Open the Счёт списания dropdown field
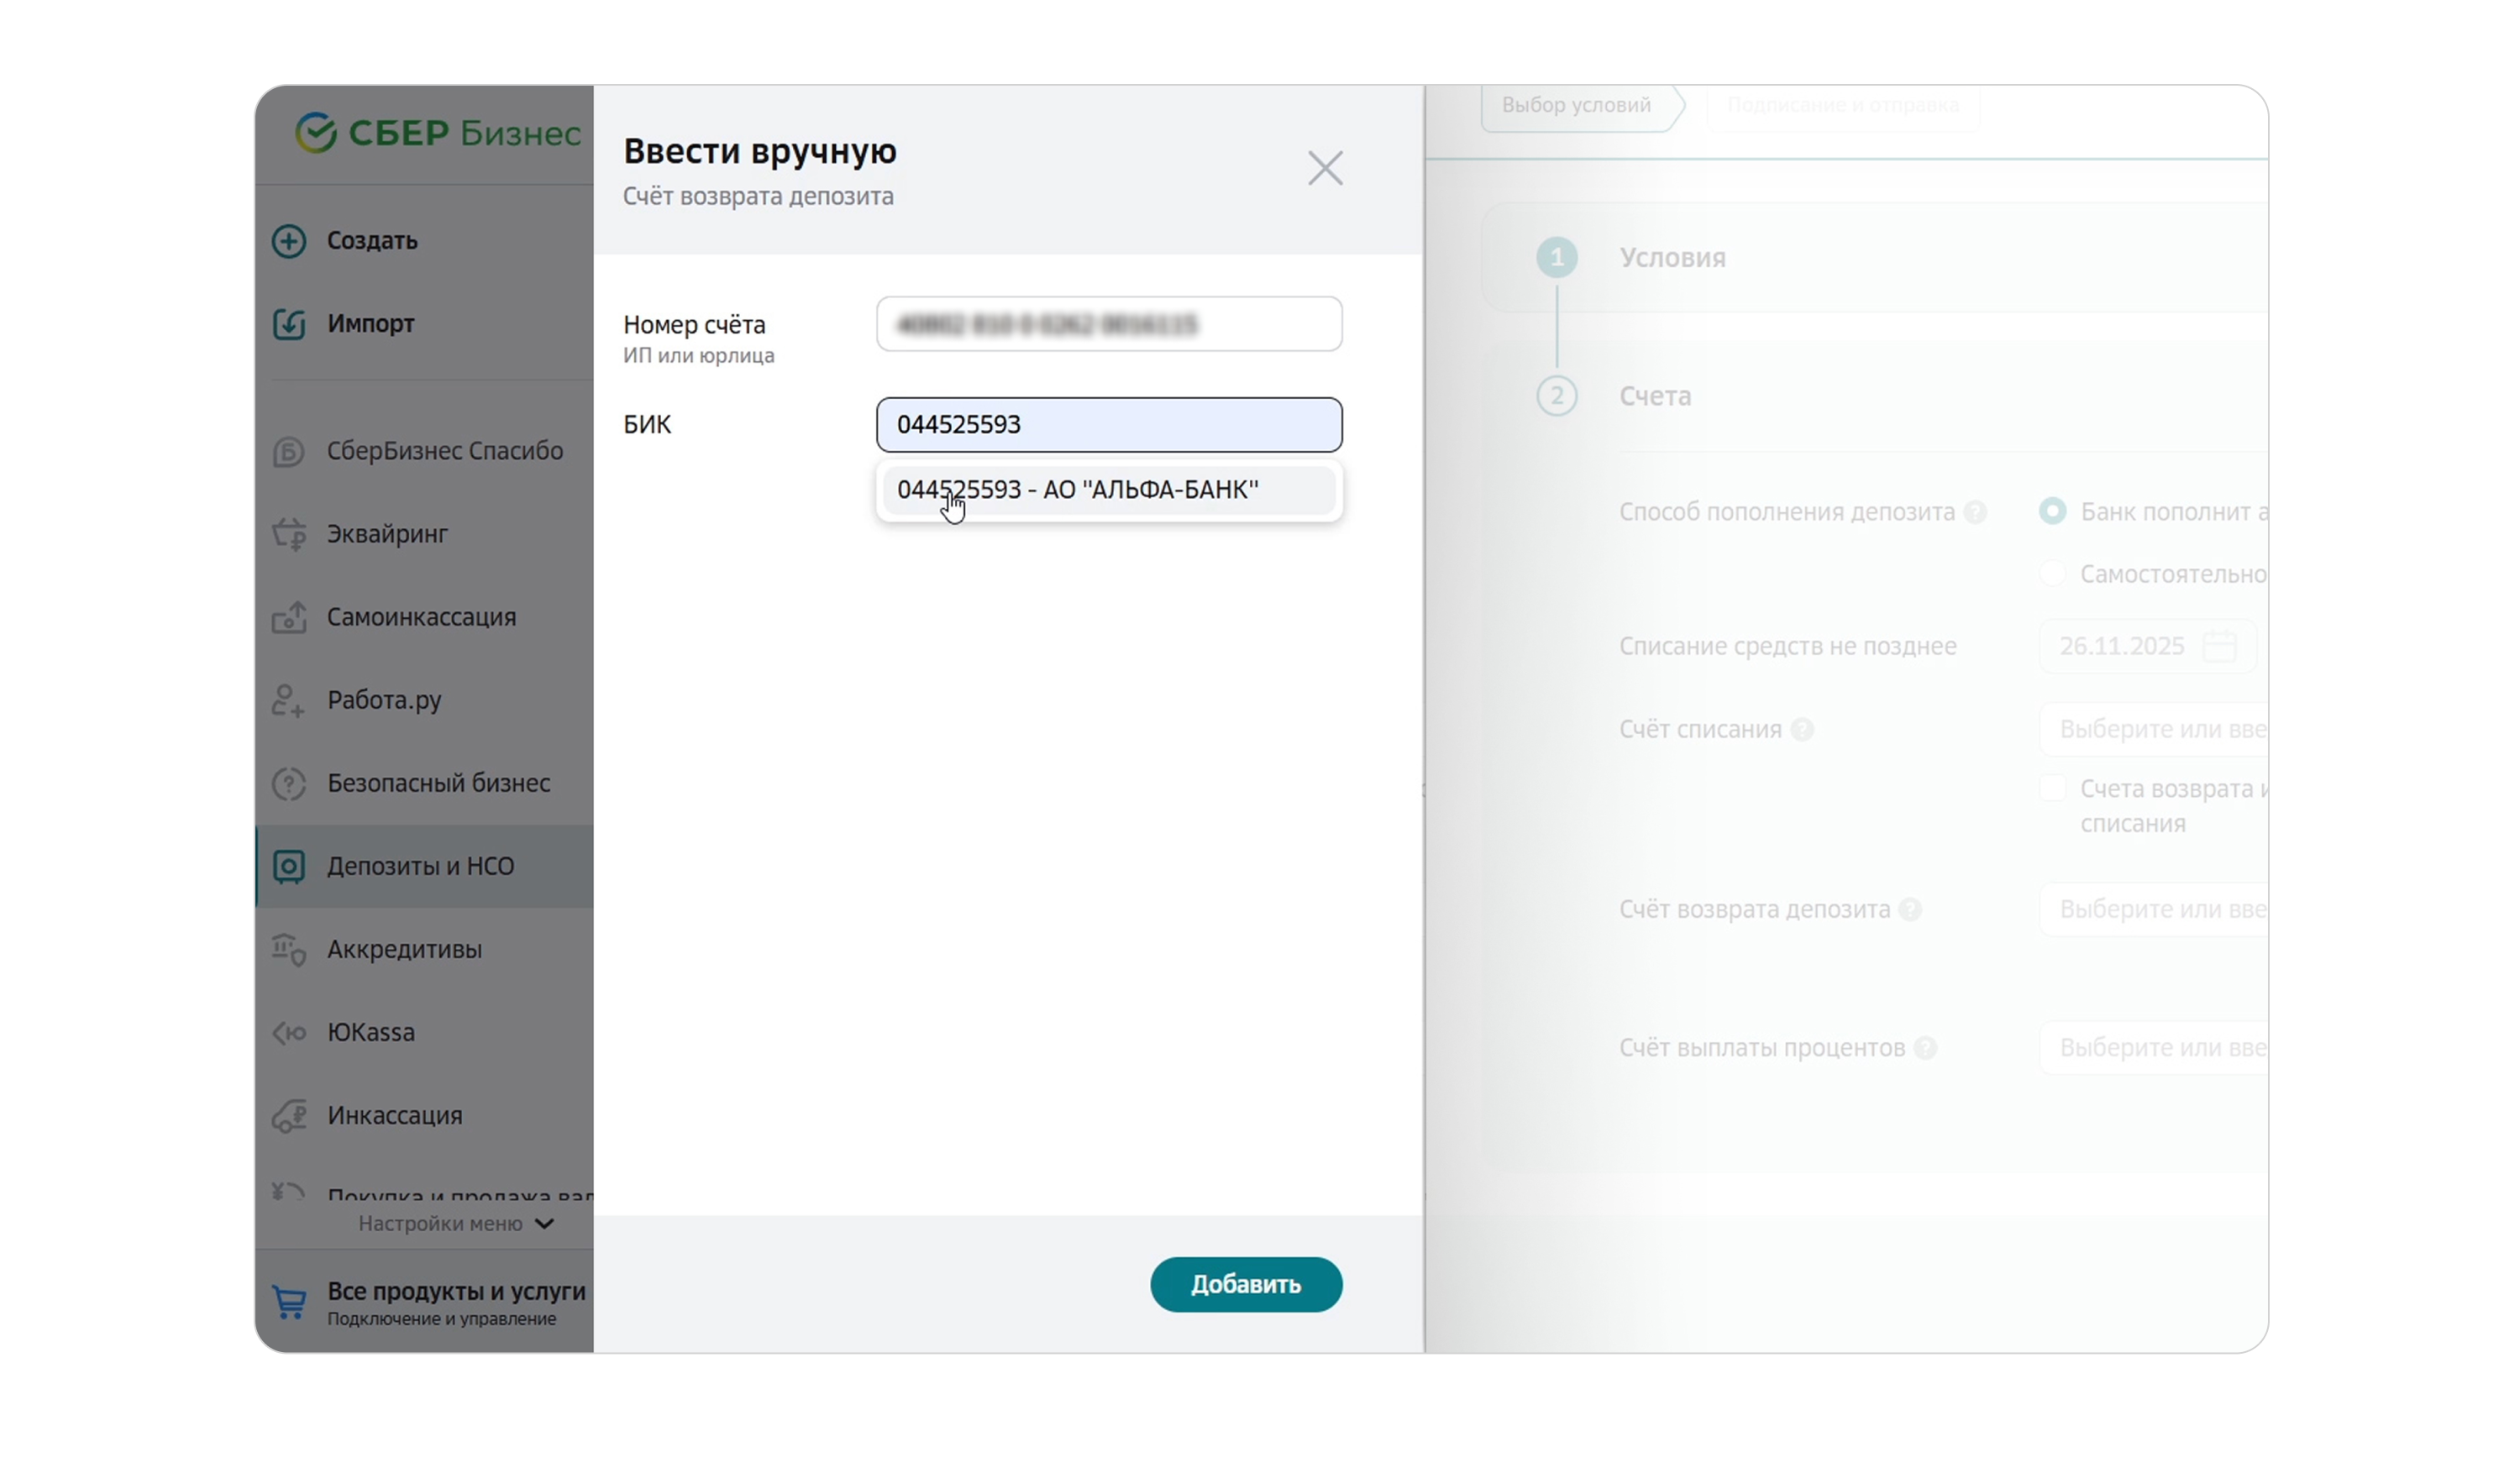Image resolution: width=2520 pixels, height=1478 pixels. coord(2152,730)
